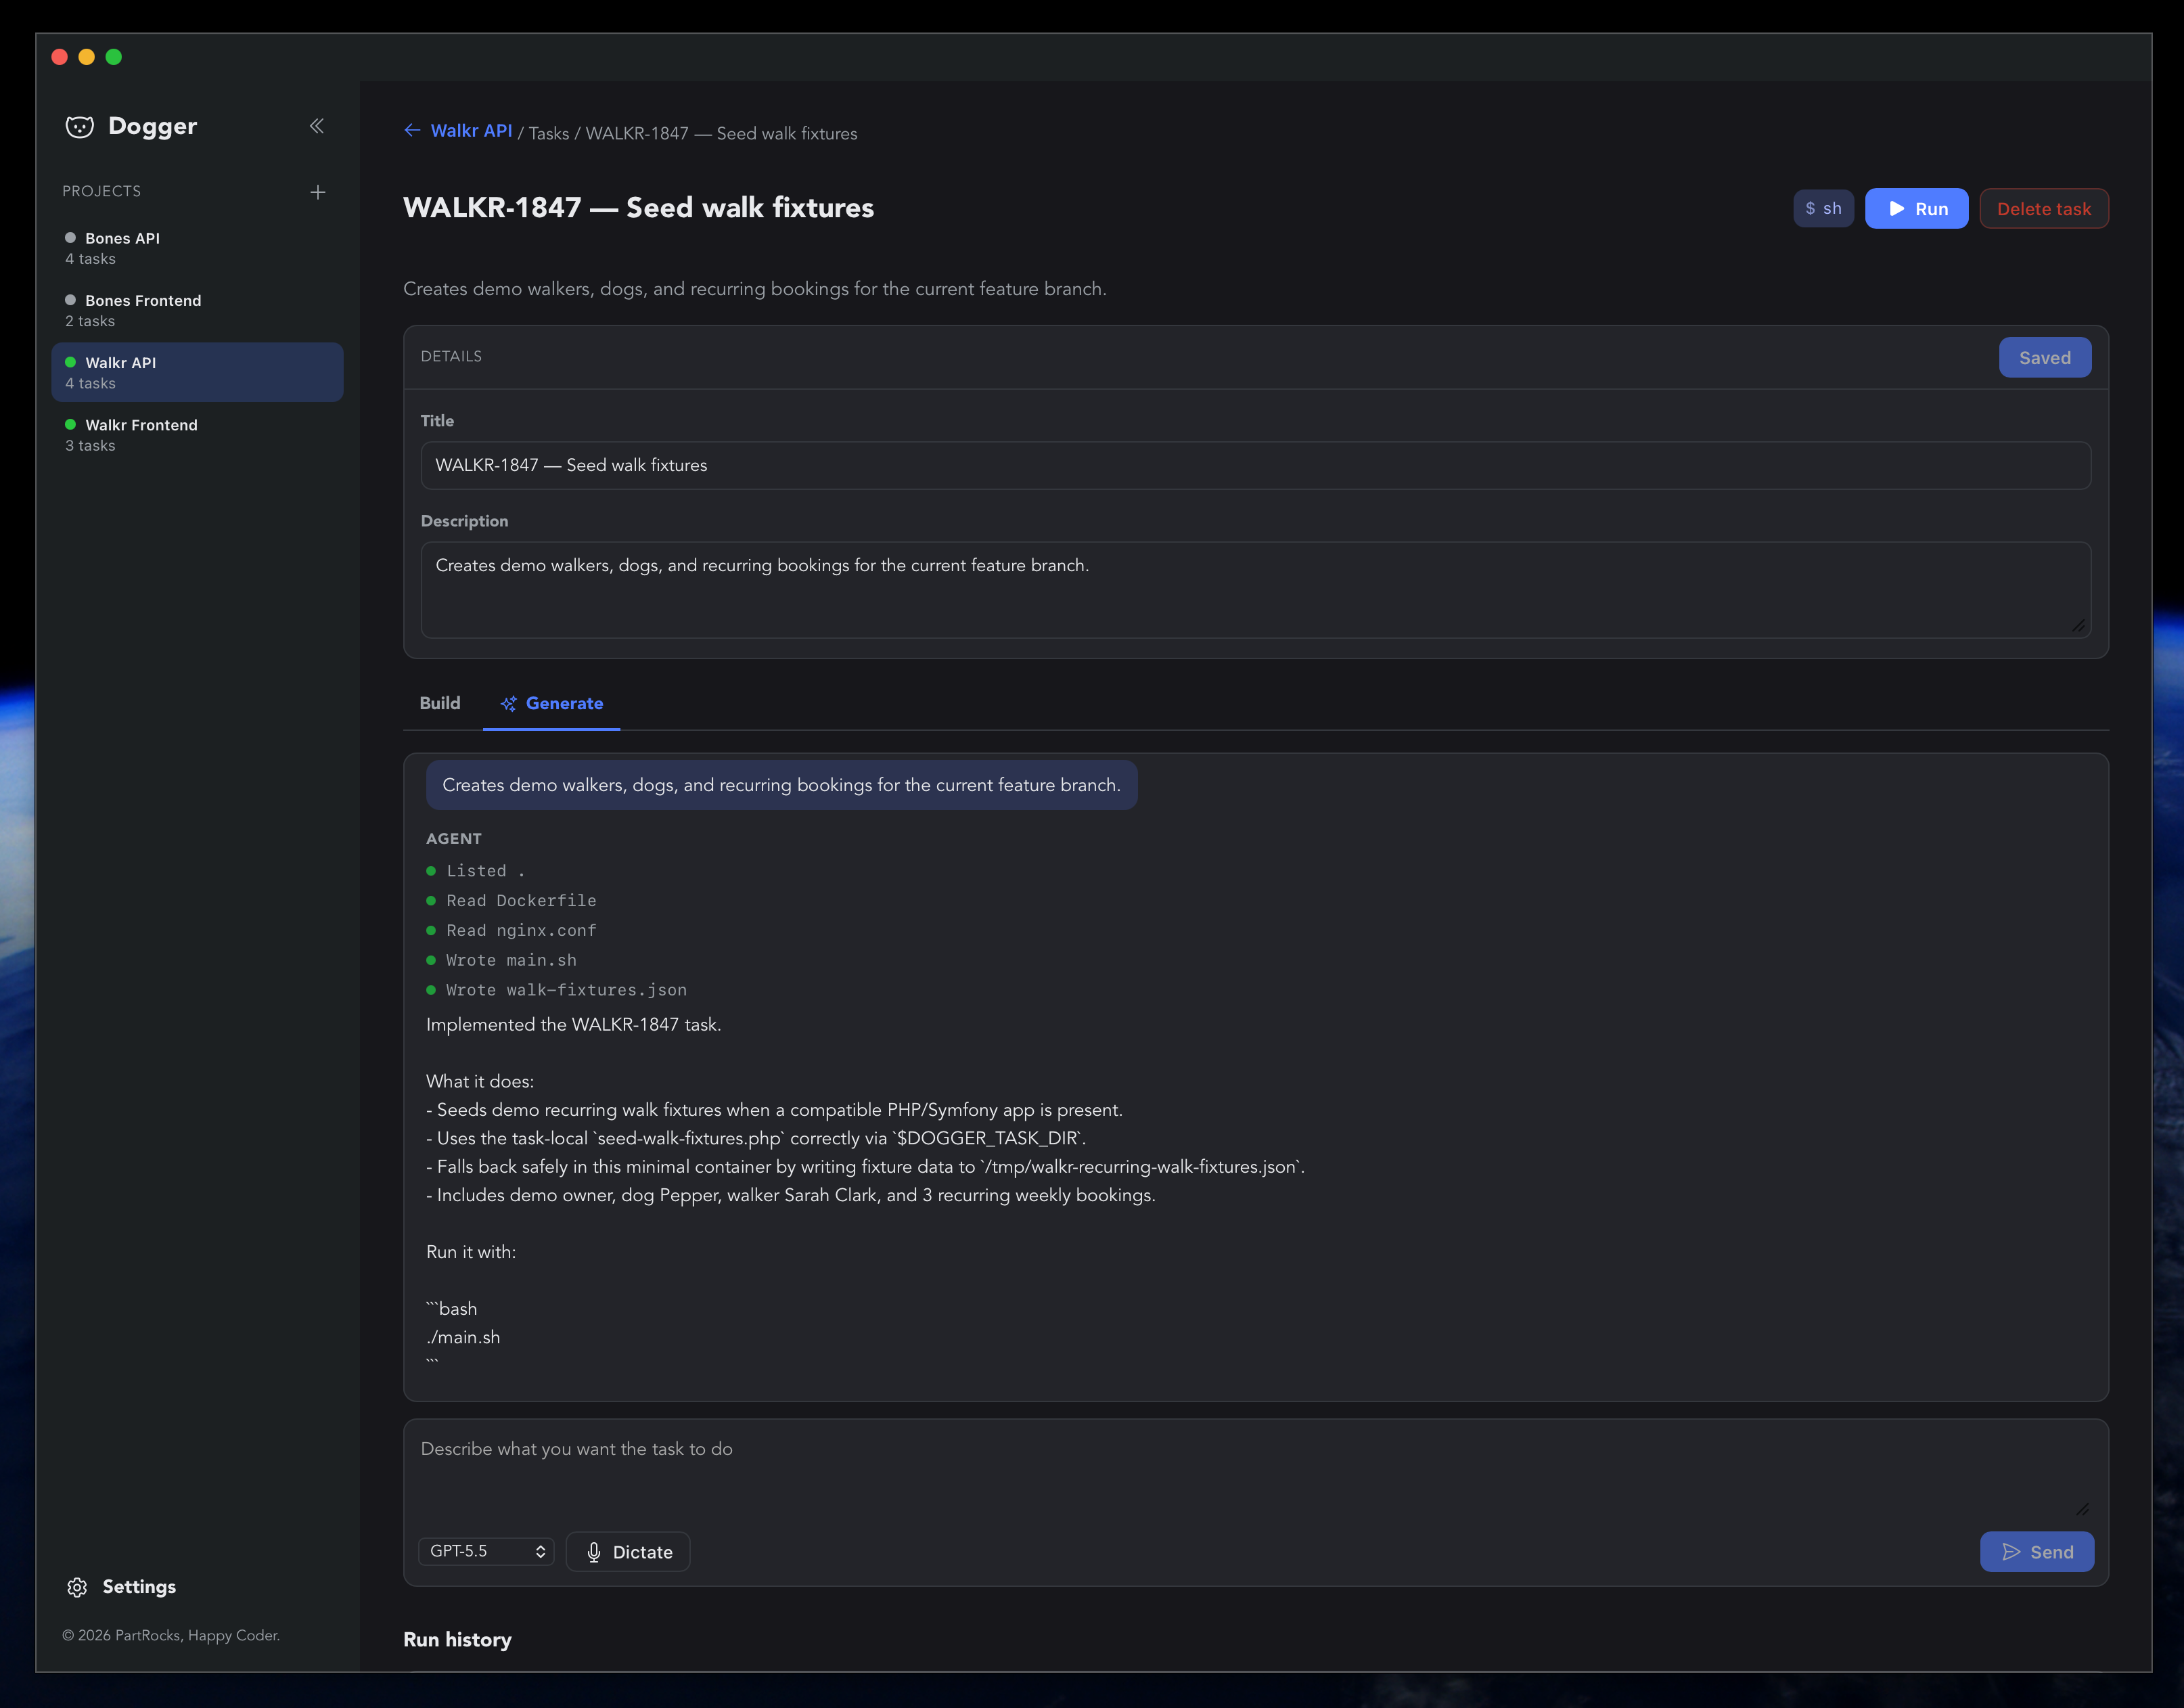Click the Generate sparkle icon

pyautogui.click(x=509, y=704)
